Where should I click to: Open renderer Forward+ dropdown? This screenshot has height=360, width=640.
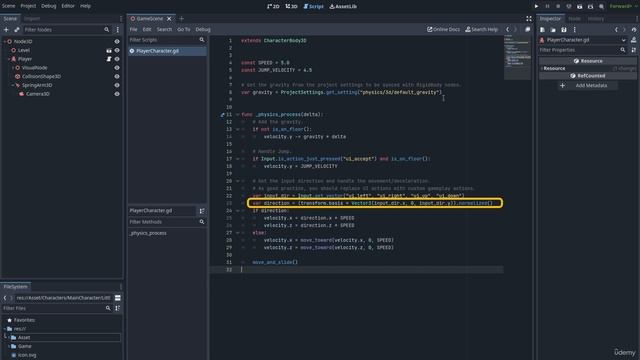point(623,6)
